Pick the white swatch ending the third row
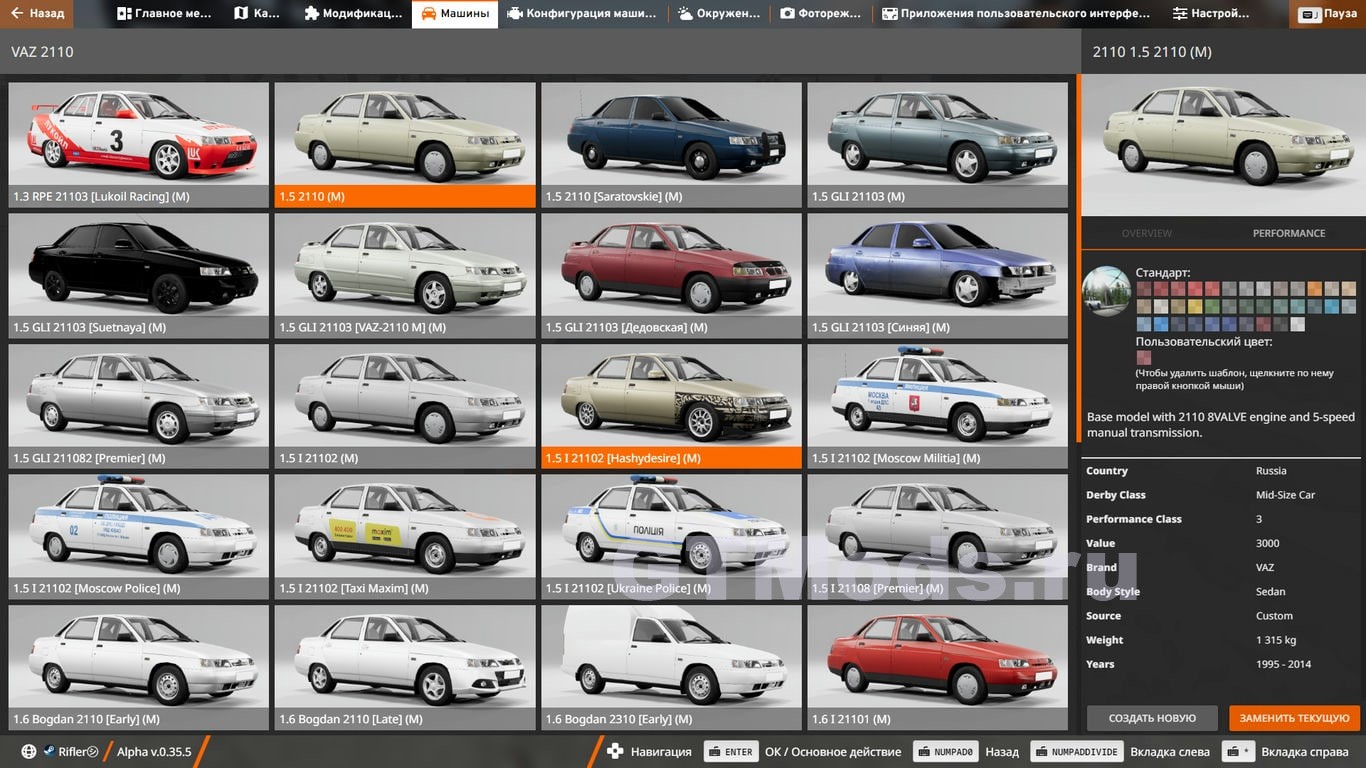 (1298, 324)
